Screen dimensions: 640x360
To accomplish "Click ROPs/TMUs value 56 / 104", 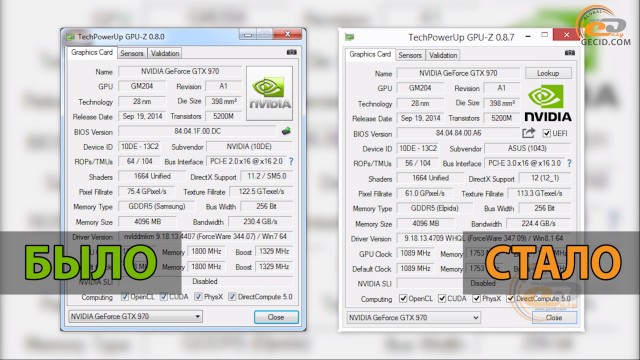I will (x=418, y=163).
